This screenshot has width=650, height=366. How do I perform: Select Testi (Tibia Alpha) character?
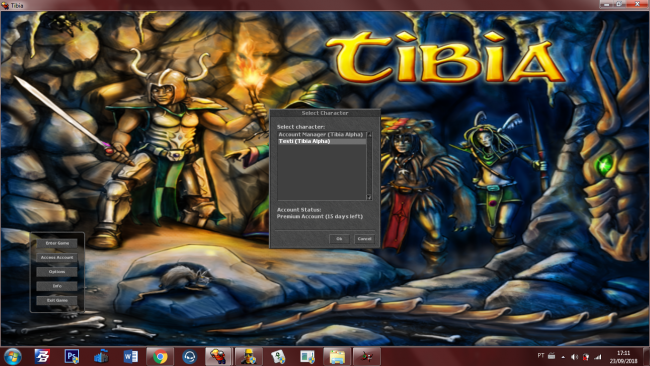(322, 141)
